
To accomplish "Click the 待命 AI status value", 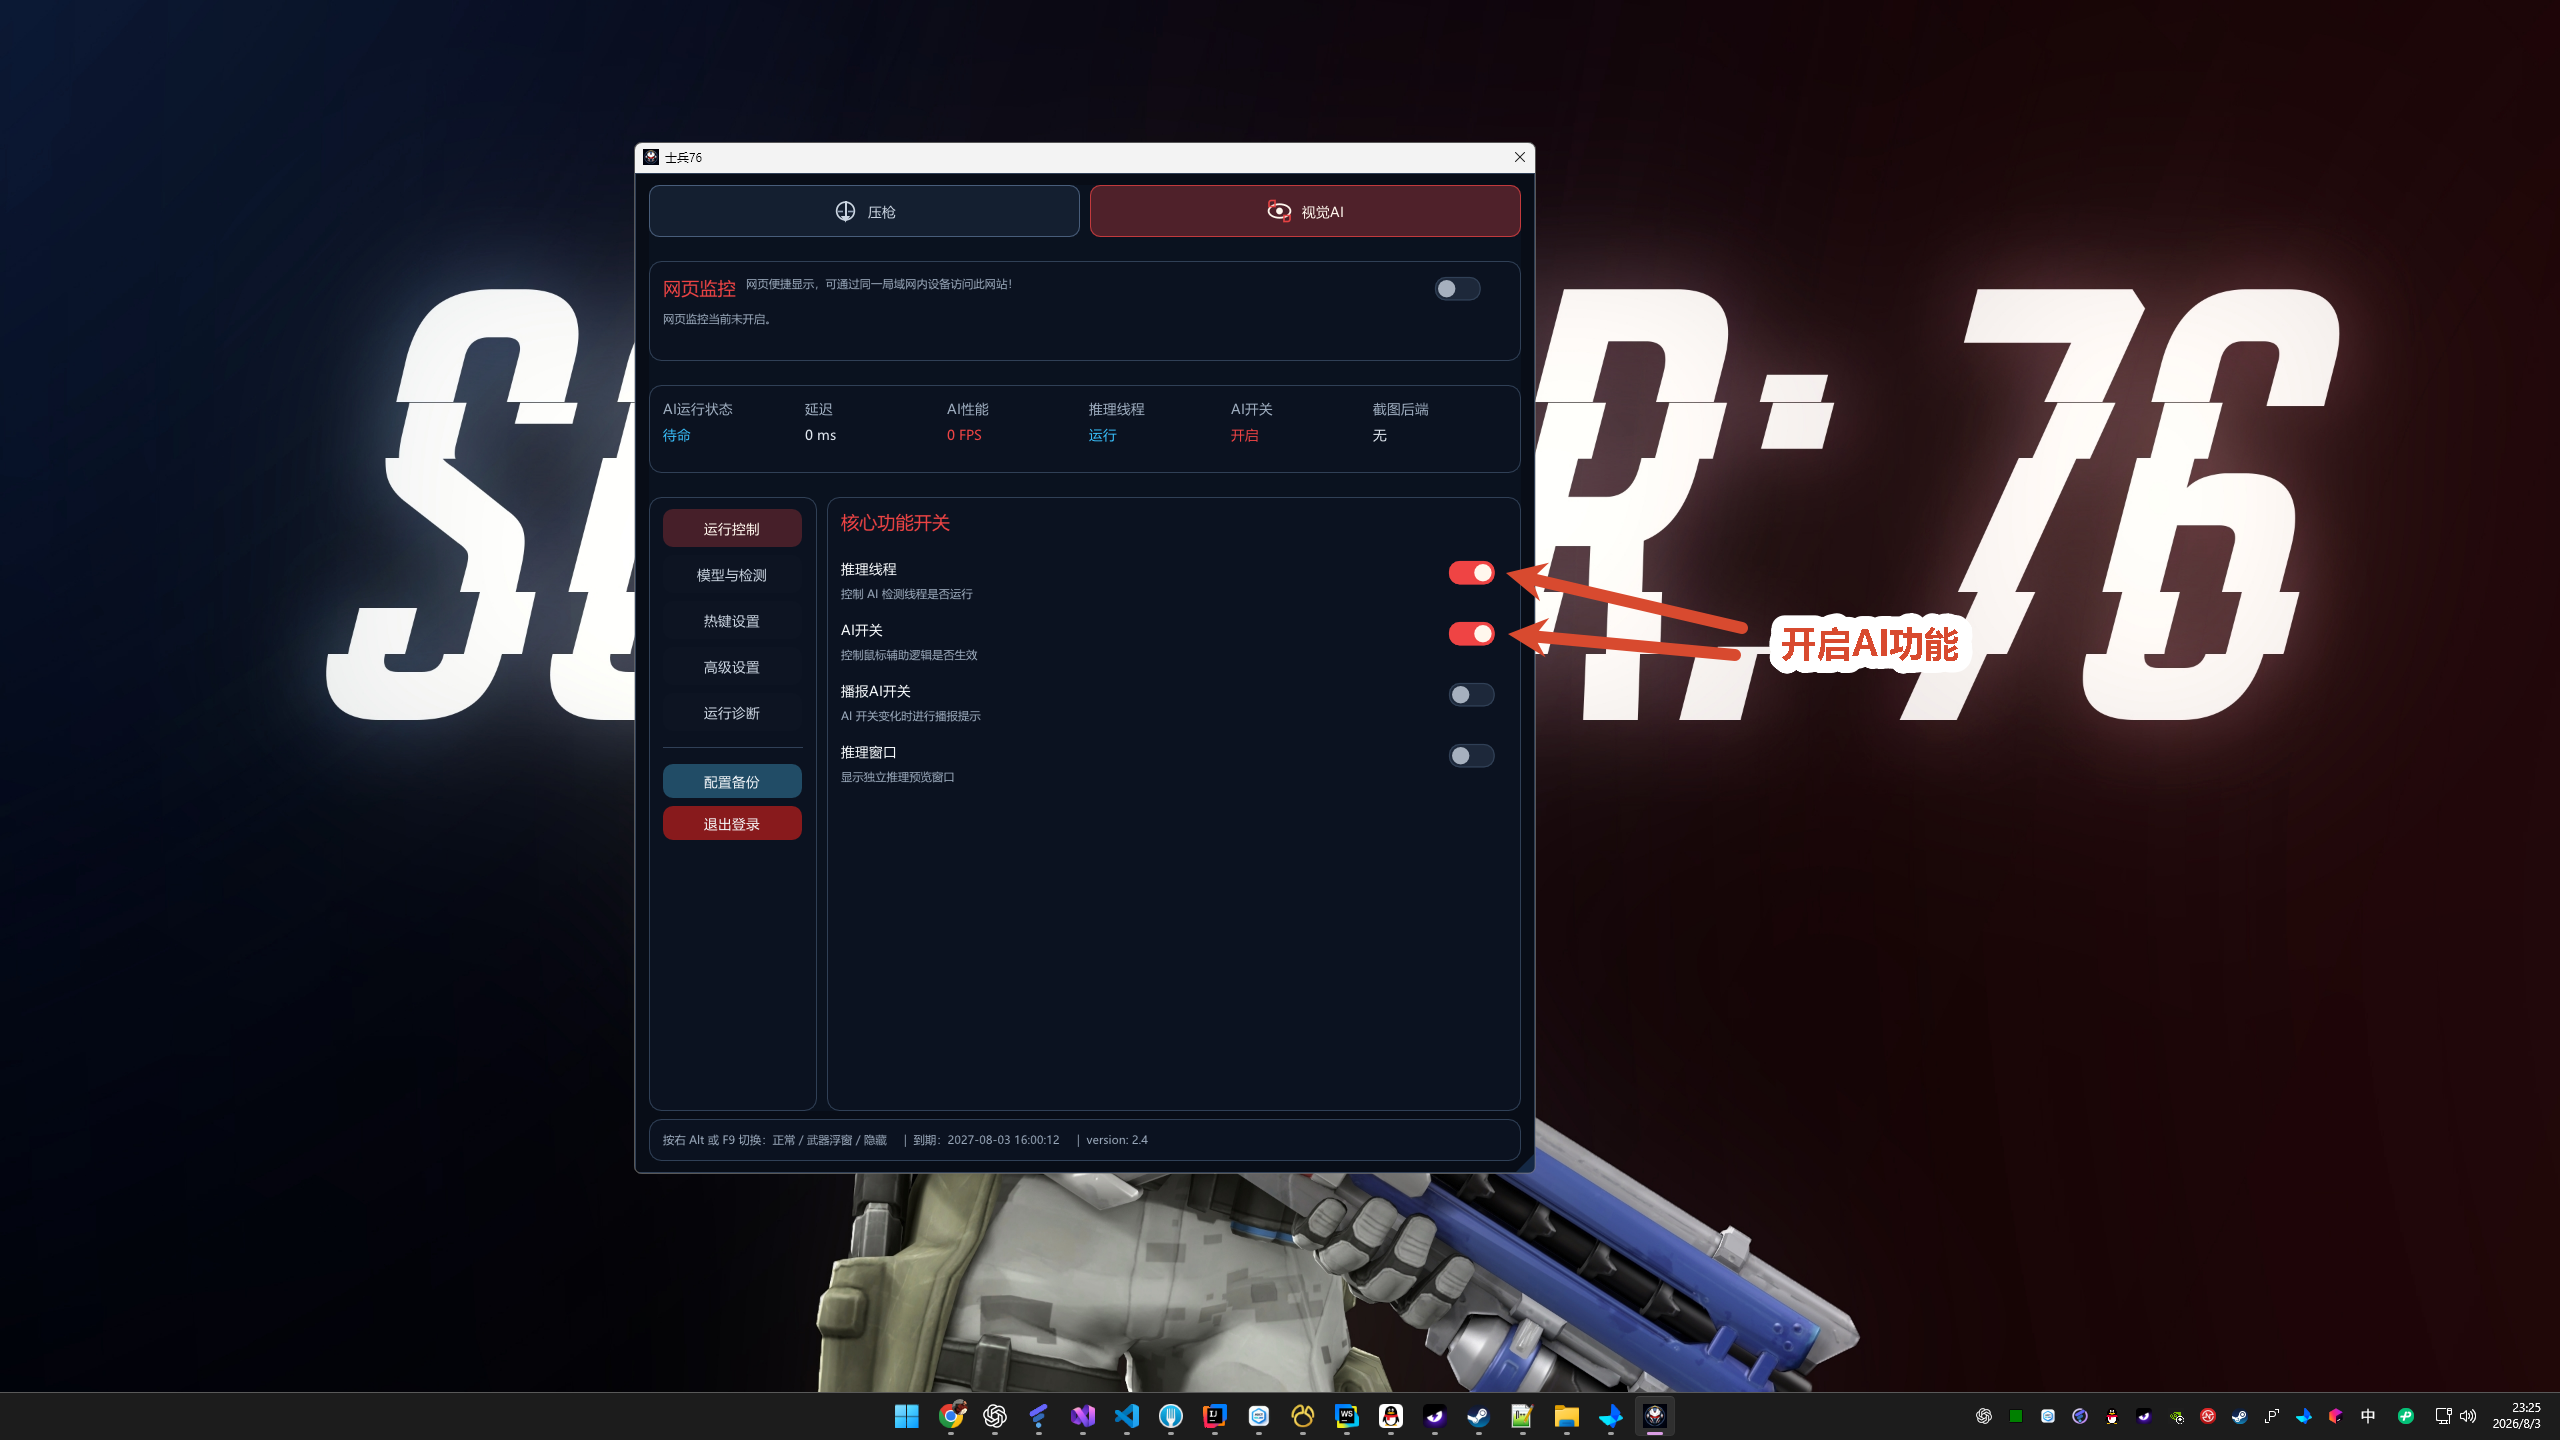I will click(677, 435).
